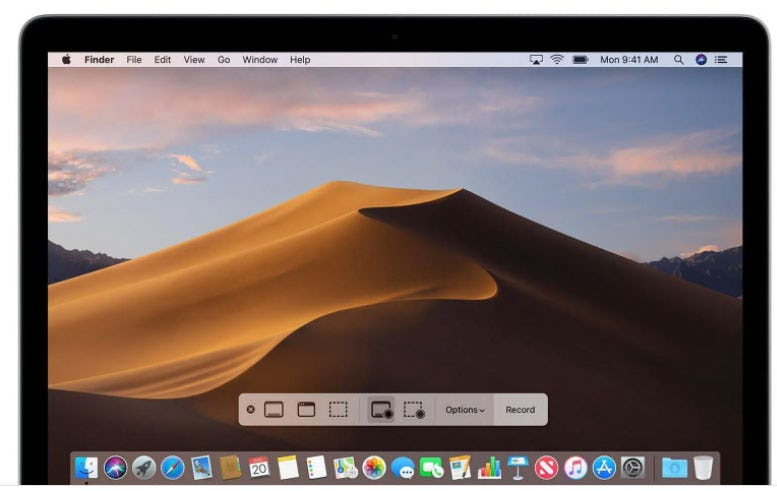Open Mail from the Dock
Image resolution: width=777 pixels, height=491 pixels.
point(202,467)
